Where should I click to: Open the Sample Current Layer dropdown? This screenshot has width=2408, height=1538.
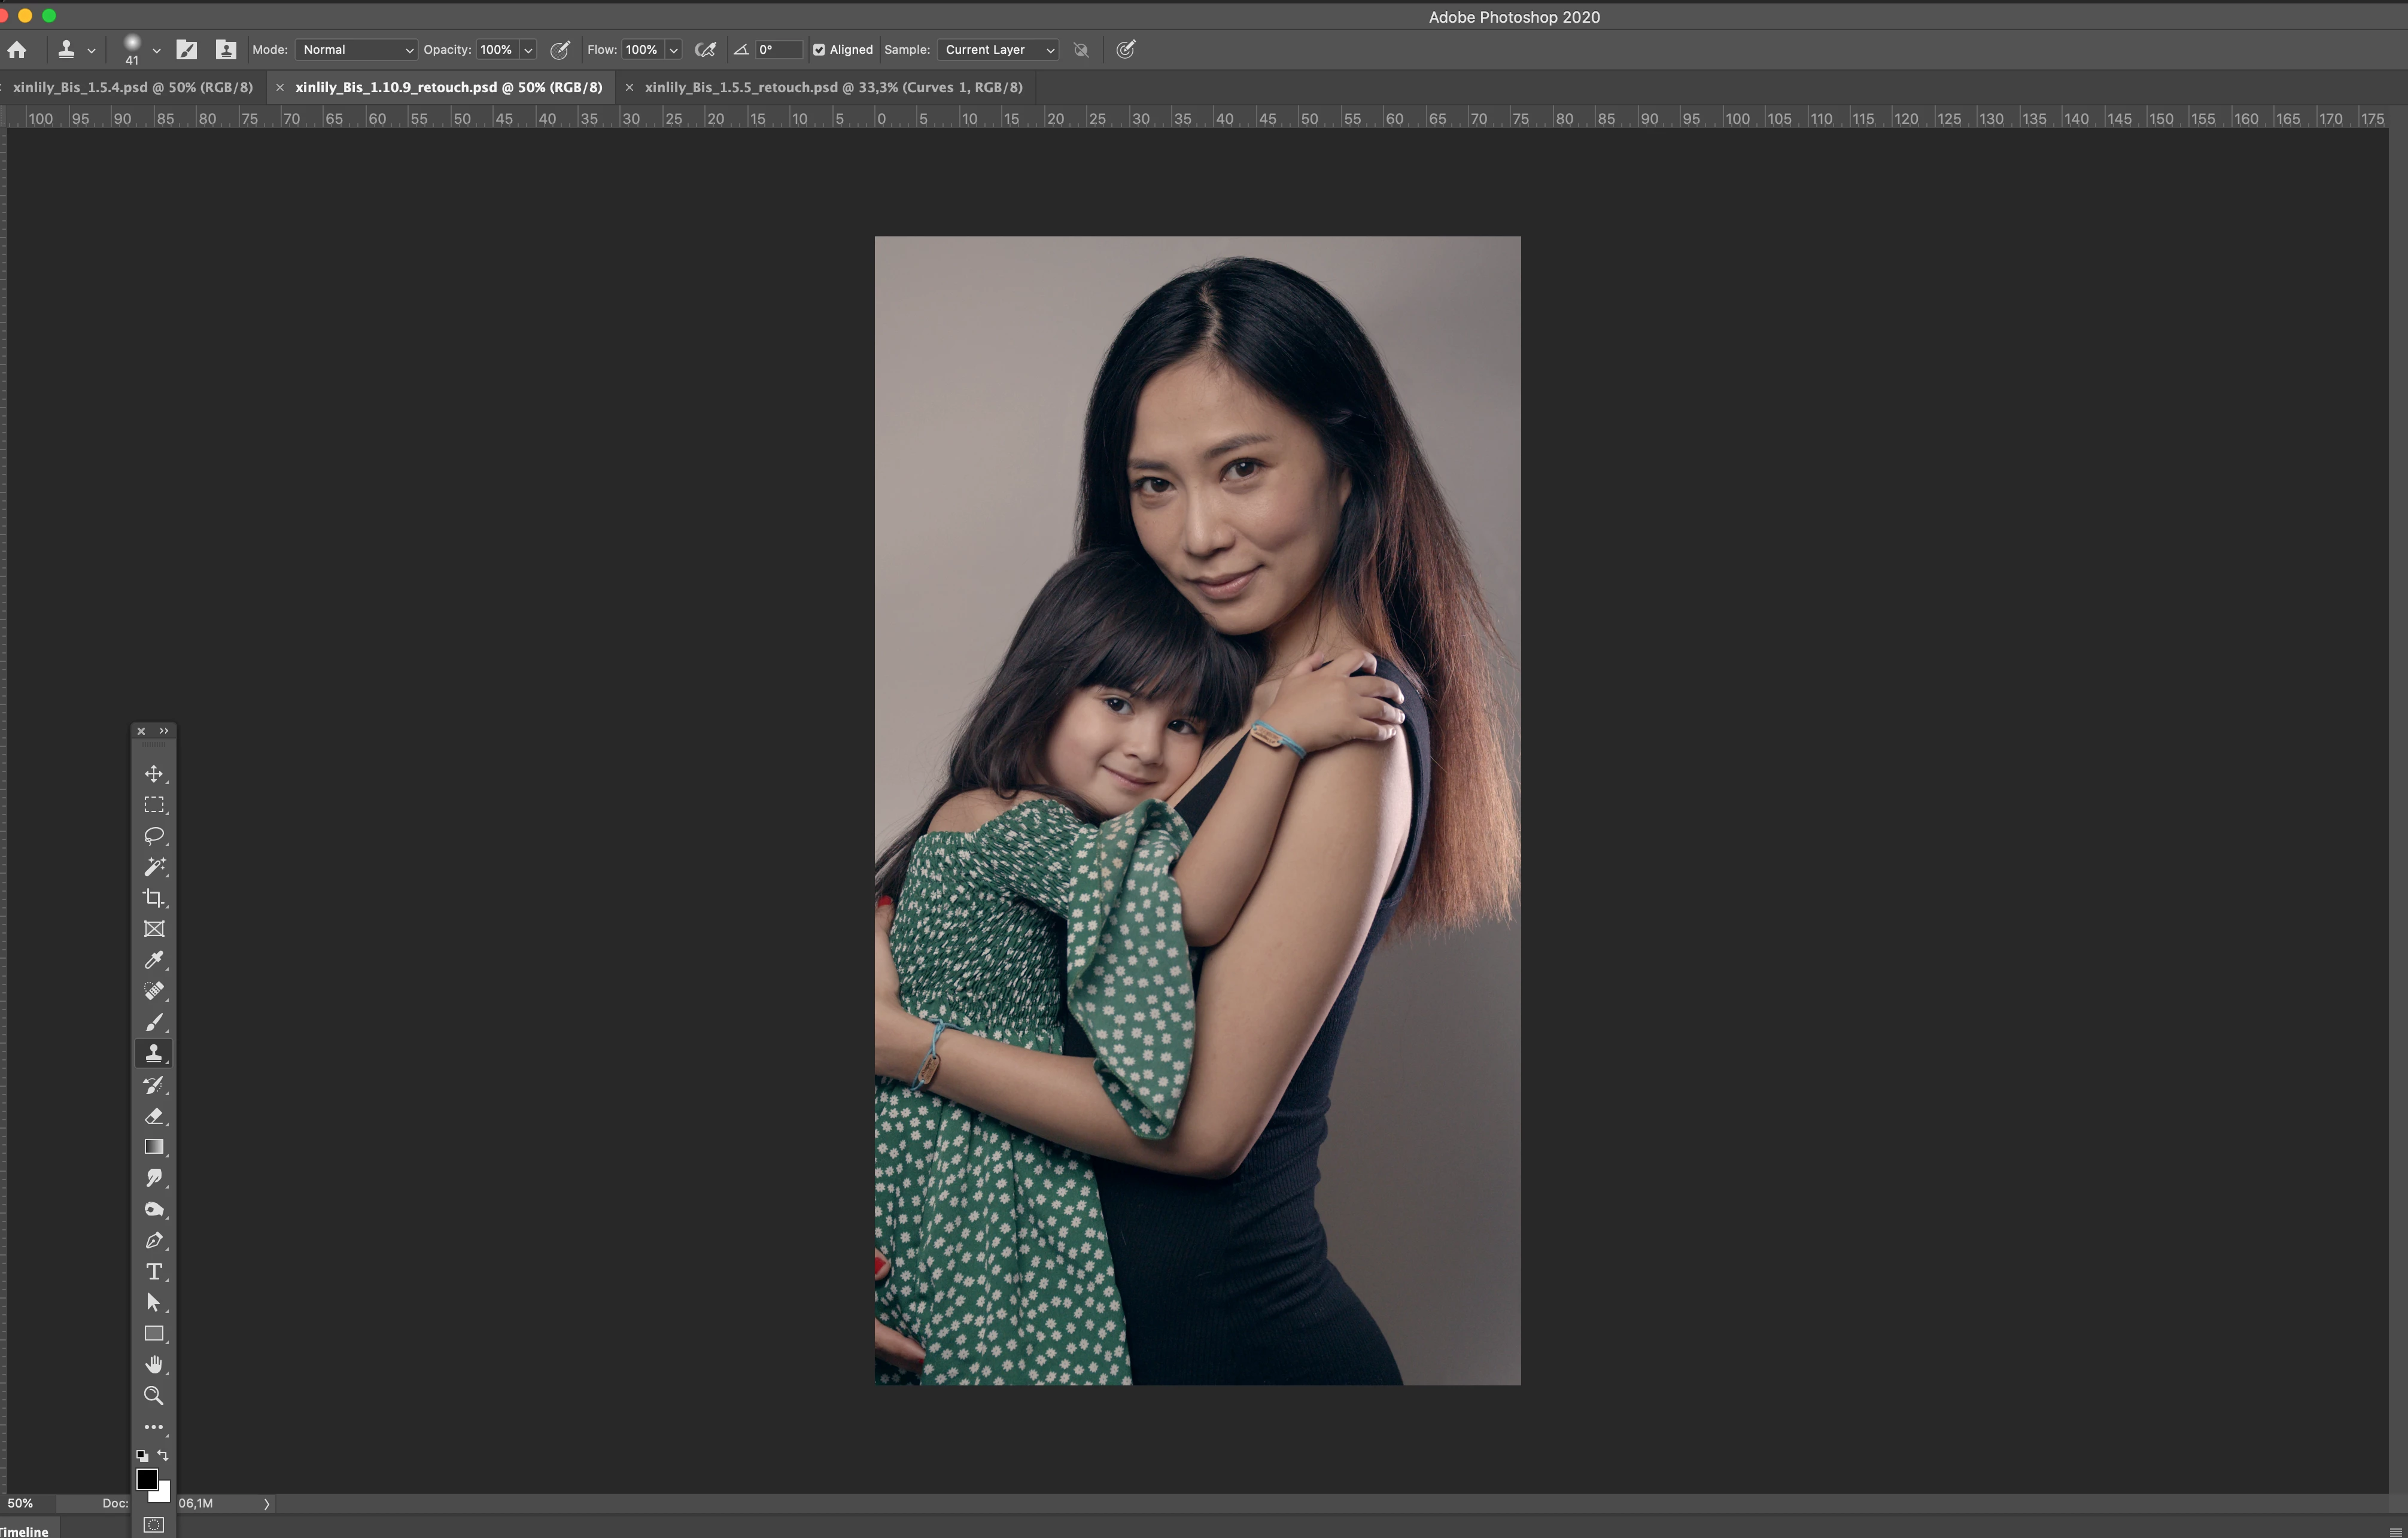coord(998,50)
